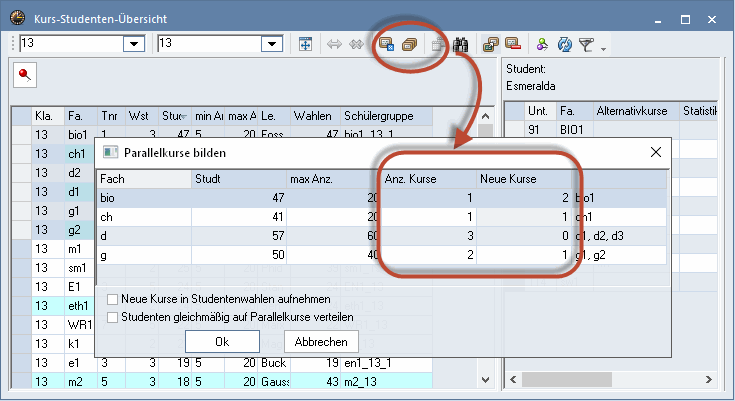Screen dimensions: 735x401
Task: Click the m2_13 Schülergruppe cell
Action: click(x=386, y=382)
